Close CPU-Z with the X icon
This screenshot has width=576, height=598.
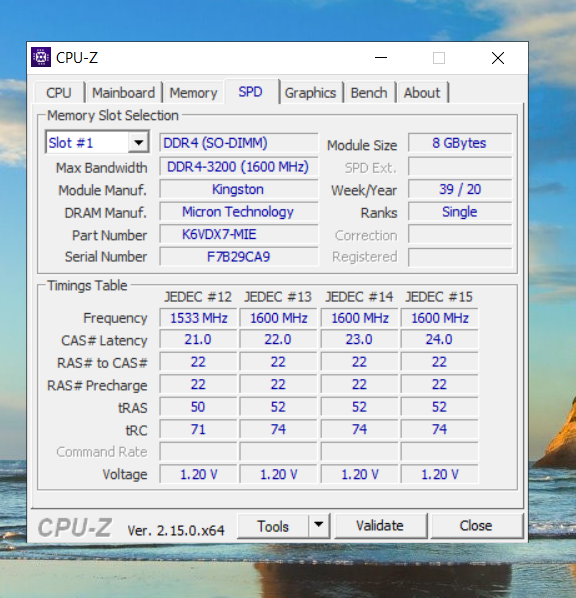coord(498,58)
